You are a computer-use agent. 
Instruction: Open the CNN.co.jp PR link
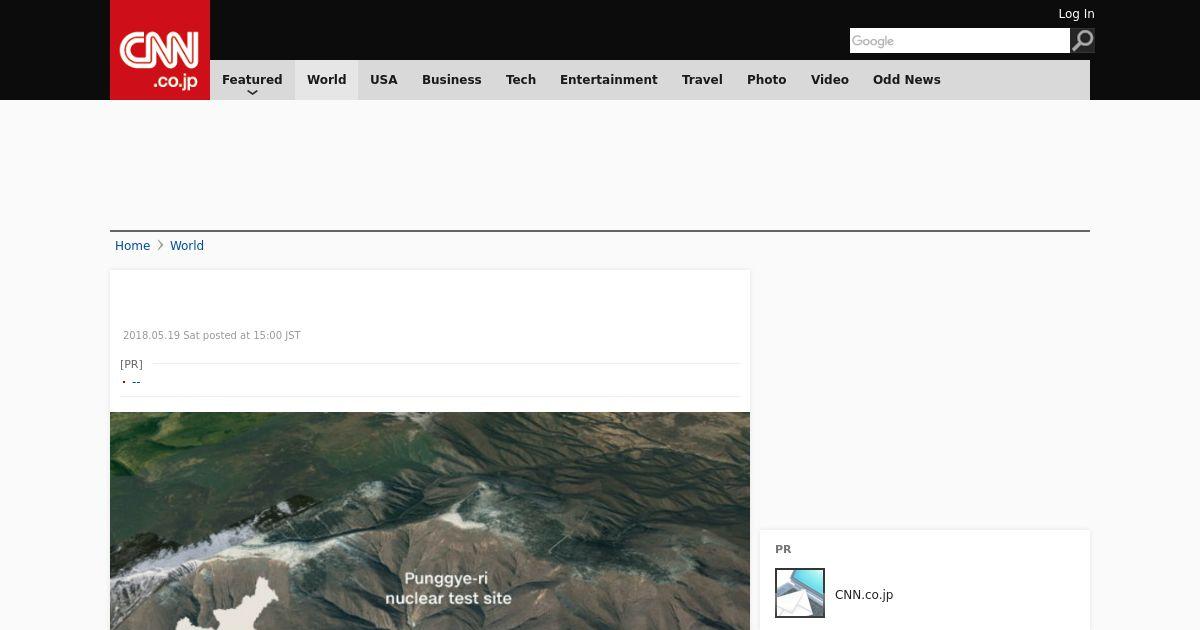coord(864,595)
